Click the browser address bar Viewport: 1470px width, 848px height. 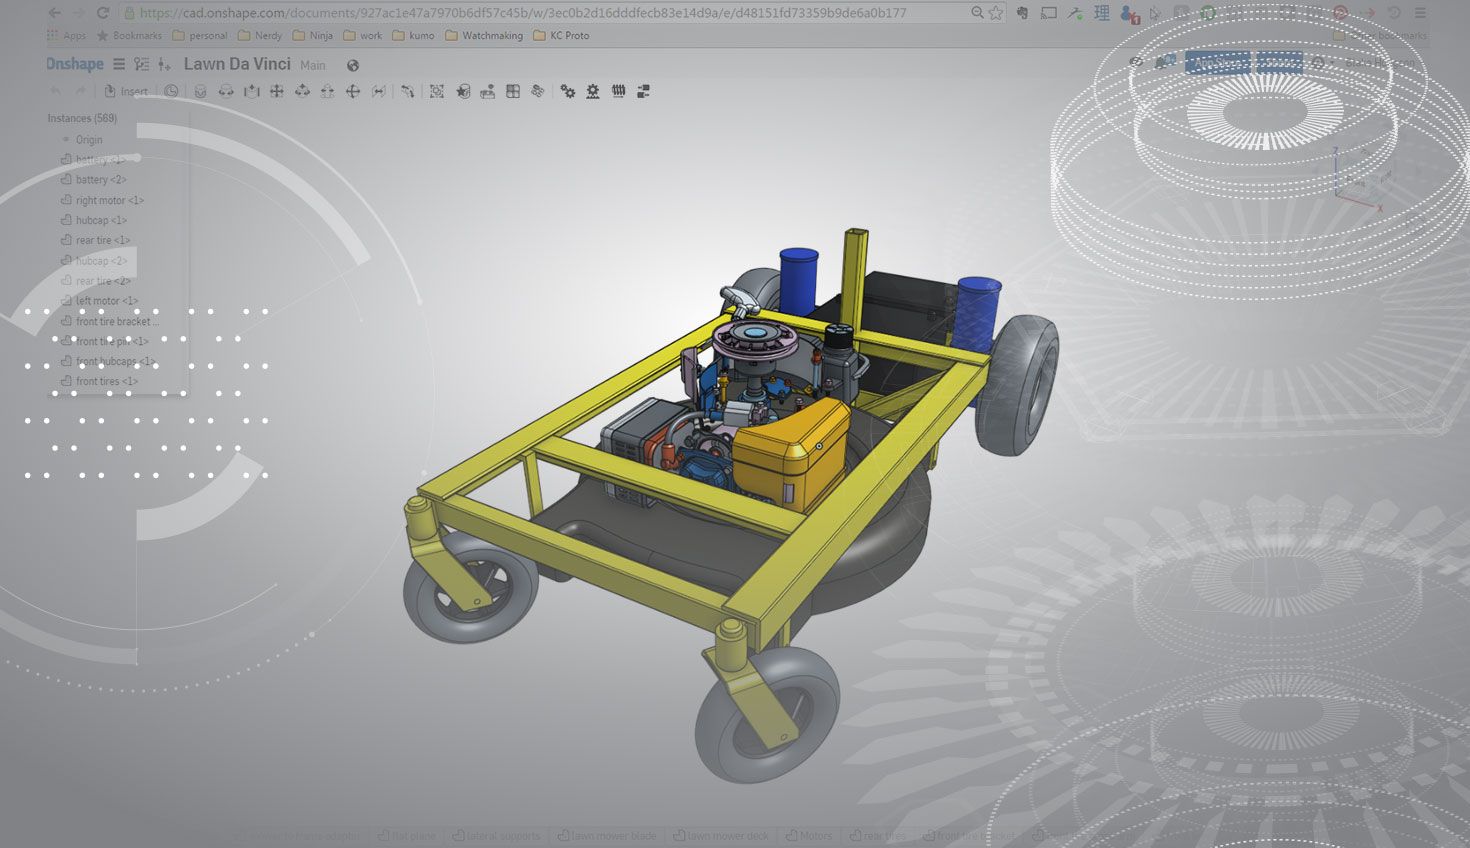pyautogui.click(x=540, y=13)
